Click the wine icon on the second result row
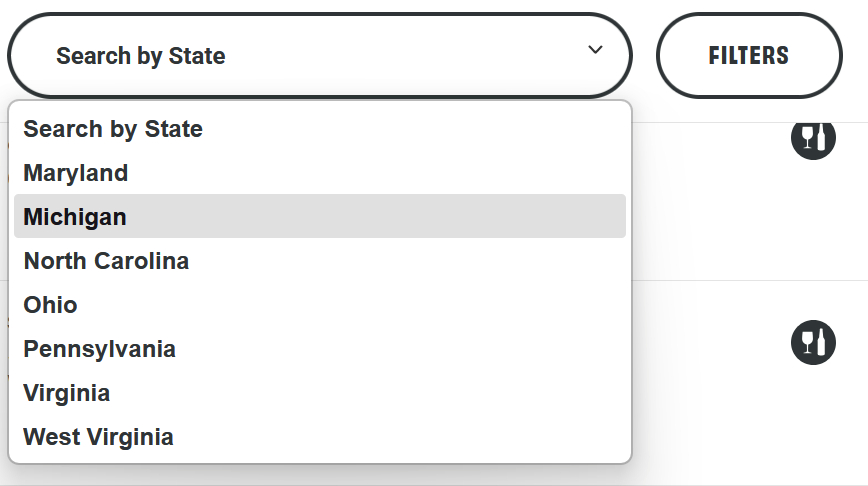The height and width of the screenshot is (486, 868). tap(813, 342)
